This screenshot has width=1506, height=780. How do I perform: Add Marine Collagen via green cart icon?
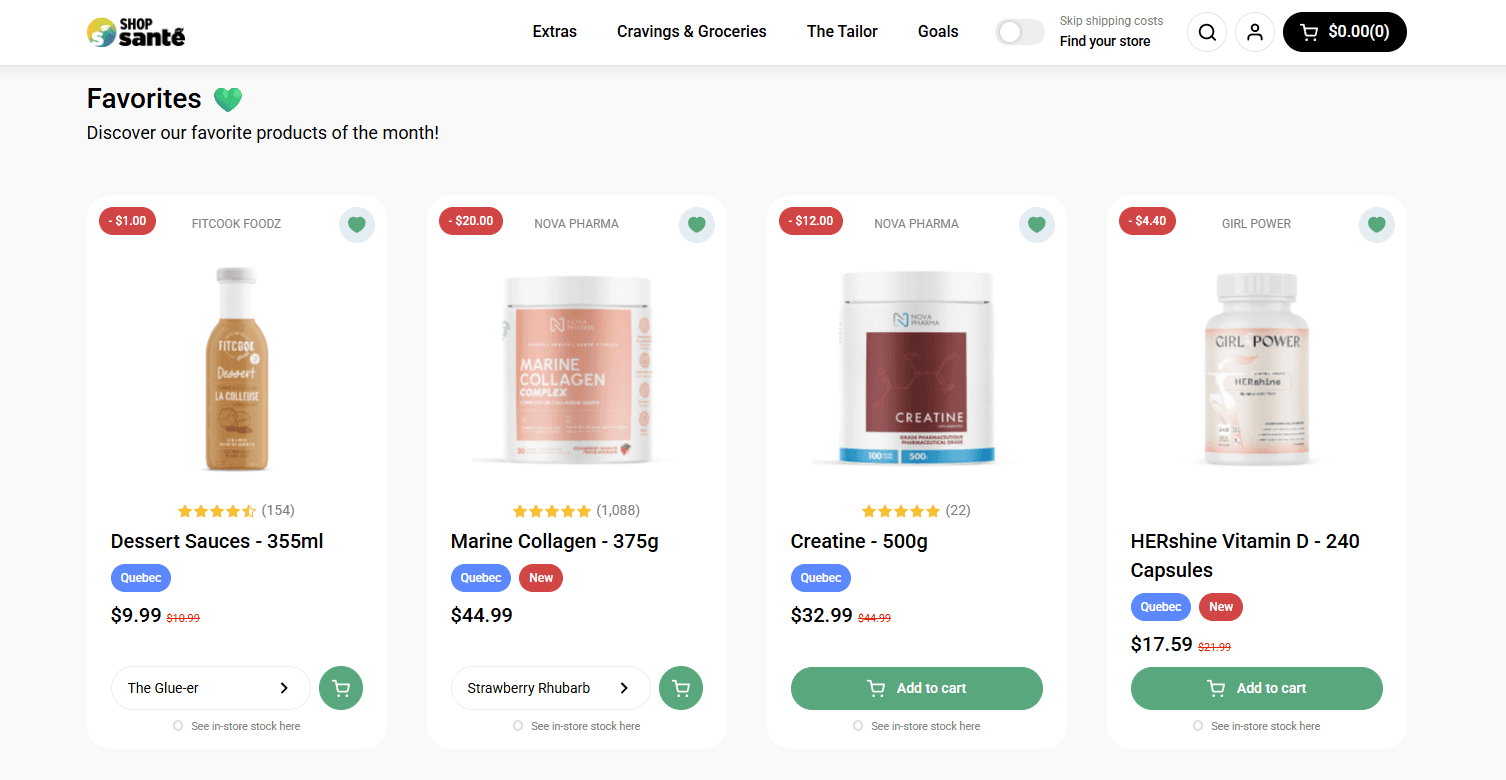coord(681,688)
